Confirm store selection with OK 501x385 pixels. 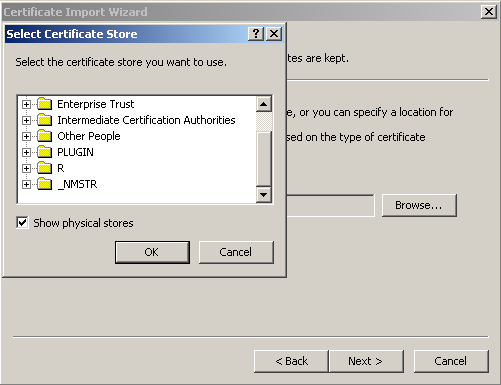pos(152,252)
